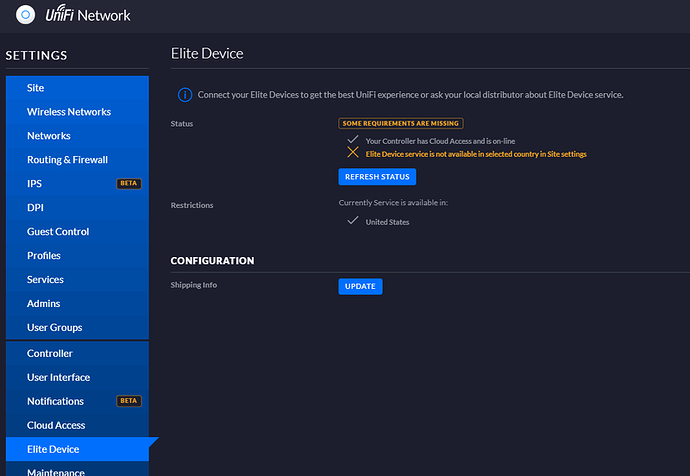Click the Some Requirements Are Missing badge
The height and width of the screenshot is (476, 690).
click(x=400, y=123)
